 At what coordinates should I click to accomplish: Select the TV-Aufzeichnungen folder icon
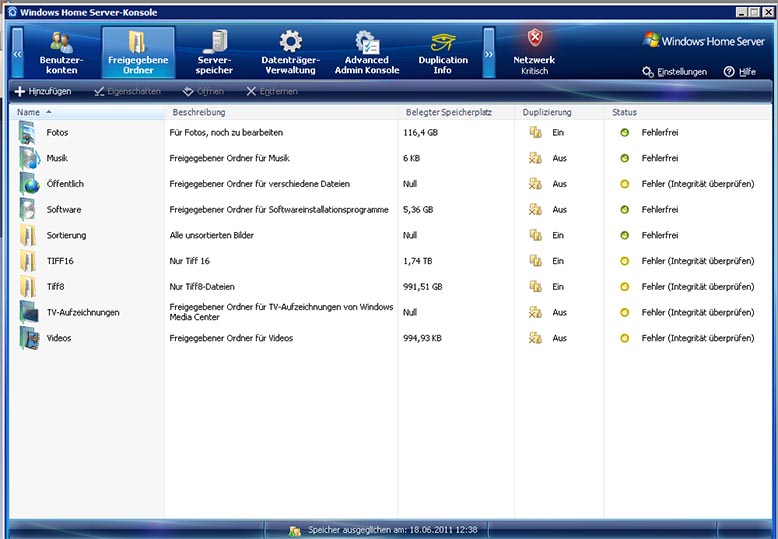coord(28,312)
